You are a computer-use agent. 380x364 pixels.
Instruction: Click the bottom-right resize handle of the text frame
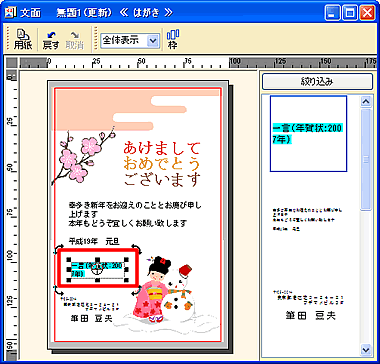[x=127, y=281]
